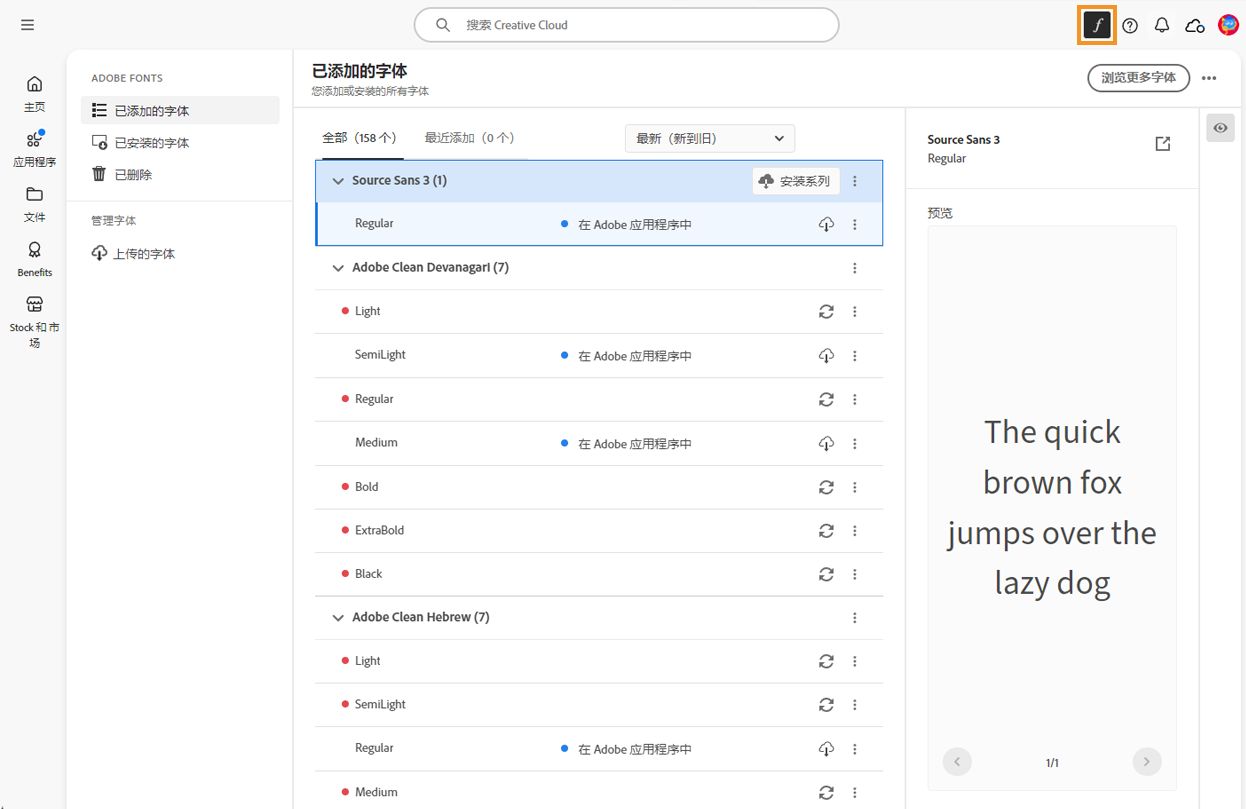Go to 主页 home in sidebar
The height and width of the screenshot is (809, 1246).
pos(34,93)
